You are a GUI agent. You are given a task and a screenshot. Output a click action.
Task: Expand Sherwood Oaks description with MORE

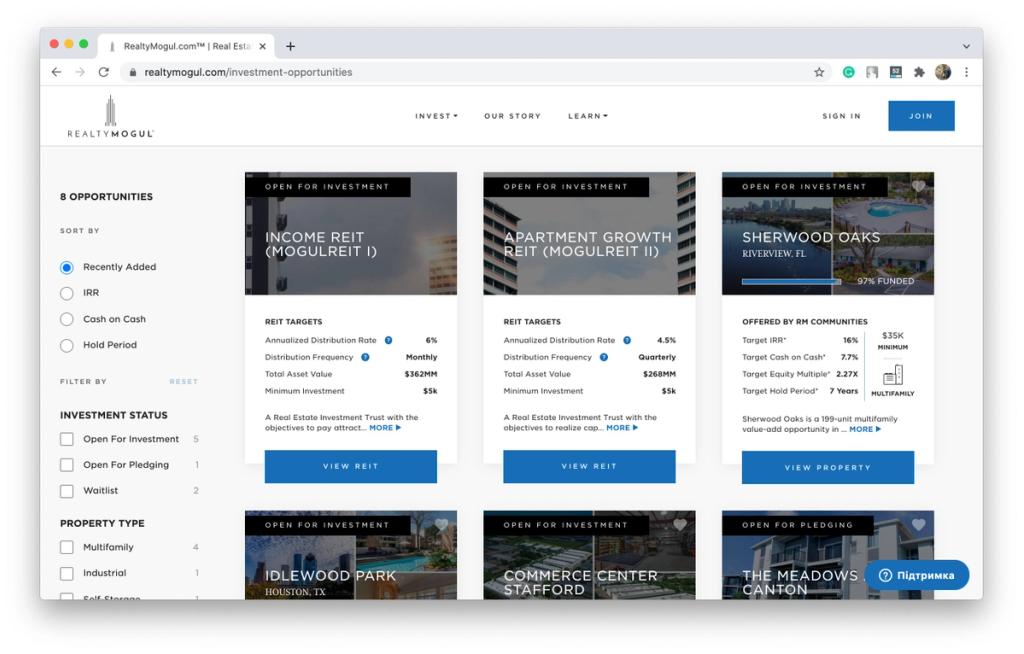[x=865, y=429]
